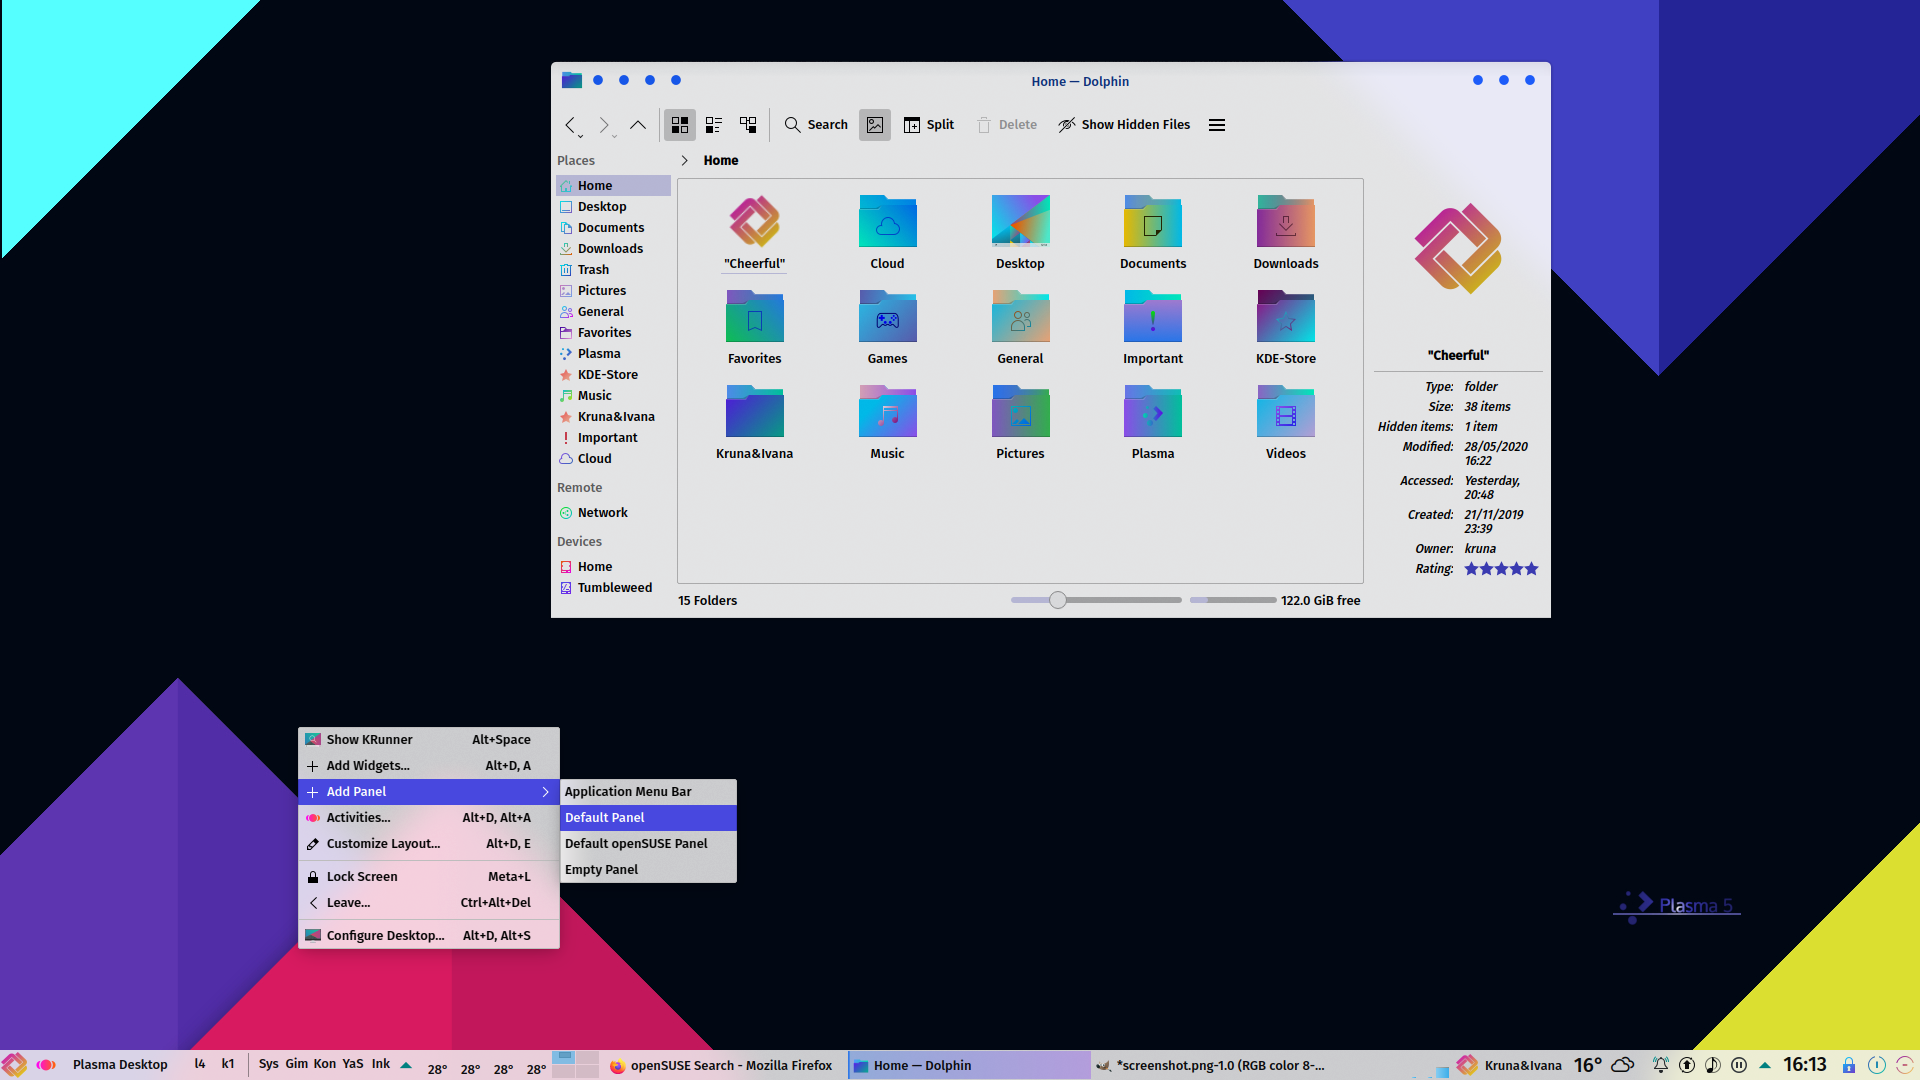
Task: Go forward in Dolphin navigation history
Action: [603, 125]
